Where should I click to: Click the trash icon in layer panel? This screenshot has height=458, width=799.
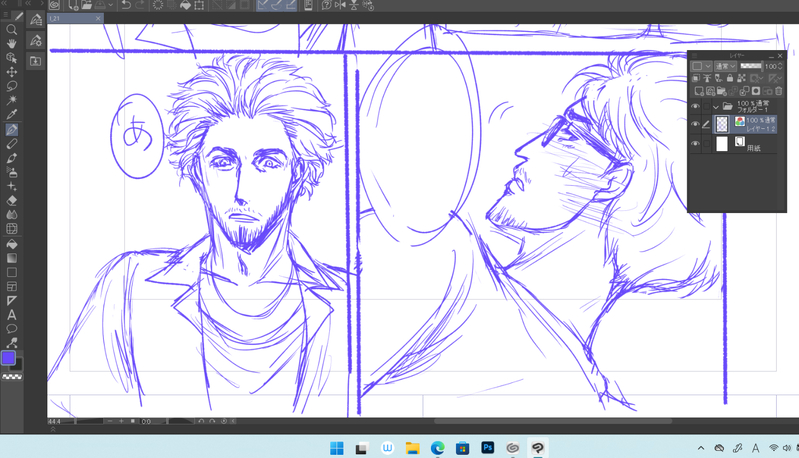pyautogui.click(x=778, y=91)
